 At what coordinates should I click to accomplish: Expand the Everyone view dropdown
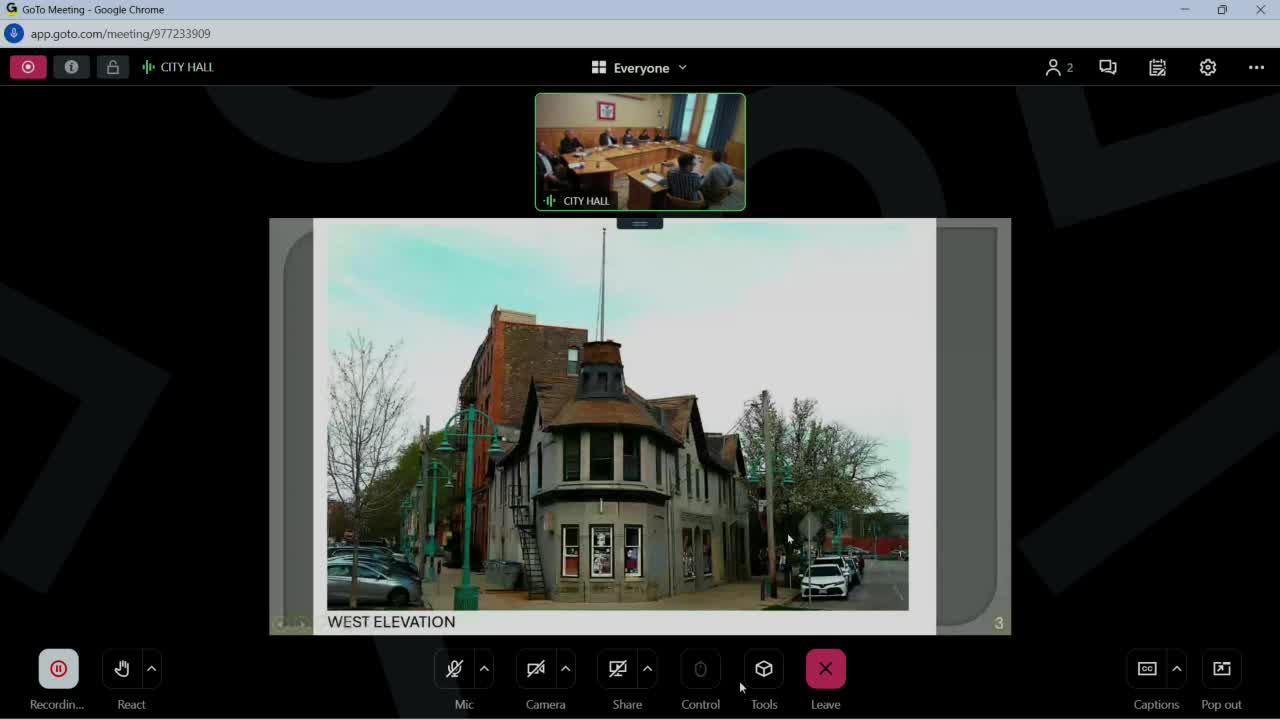point(640,68)
